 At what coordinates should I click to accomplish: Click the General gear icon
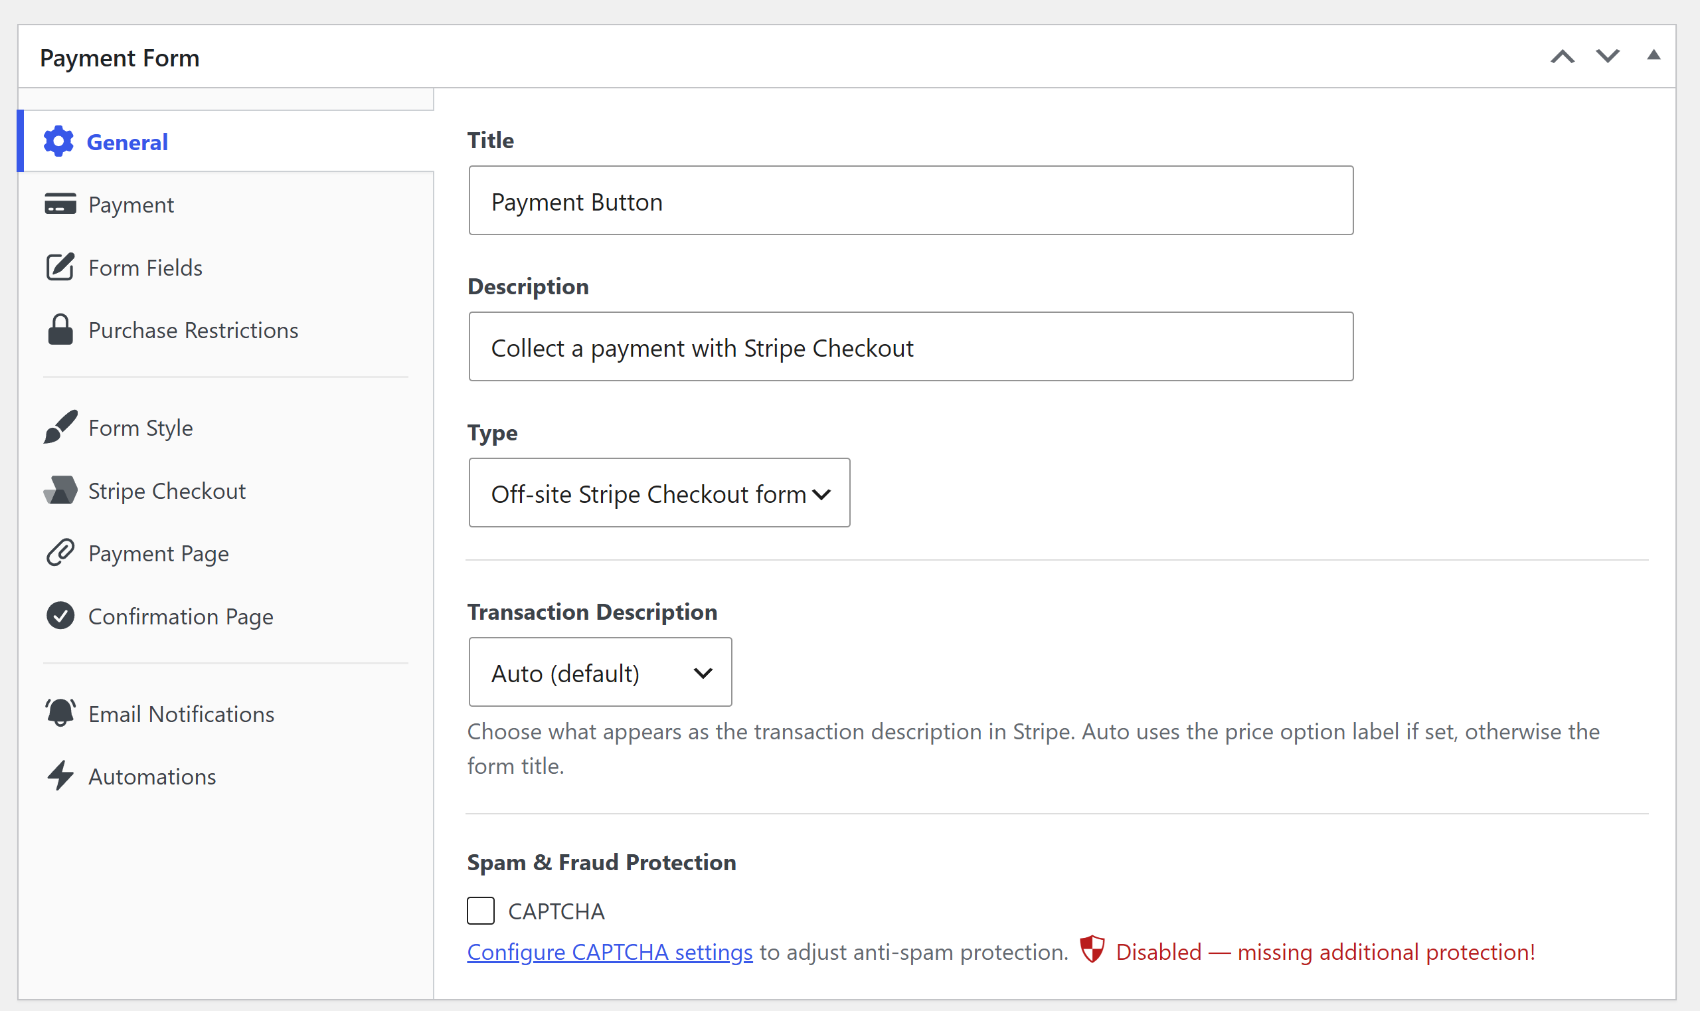(x=59, y=142)
